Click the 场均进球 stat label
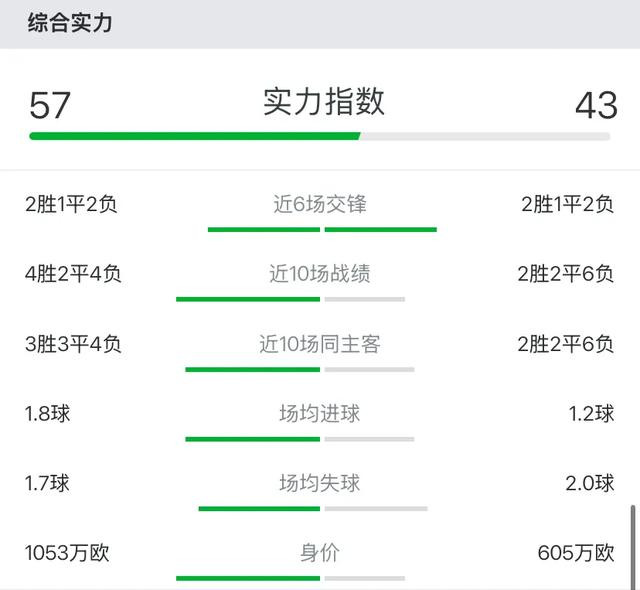640x590 pixels. (320, 413)
